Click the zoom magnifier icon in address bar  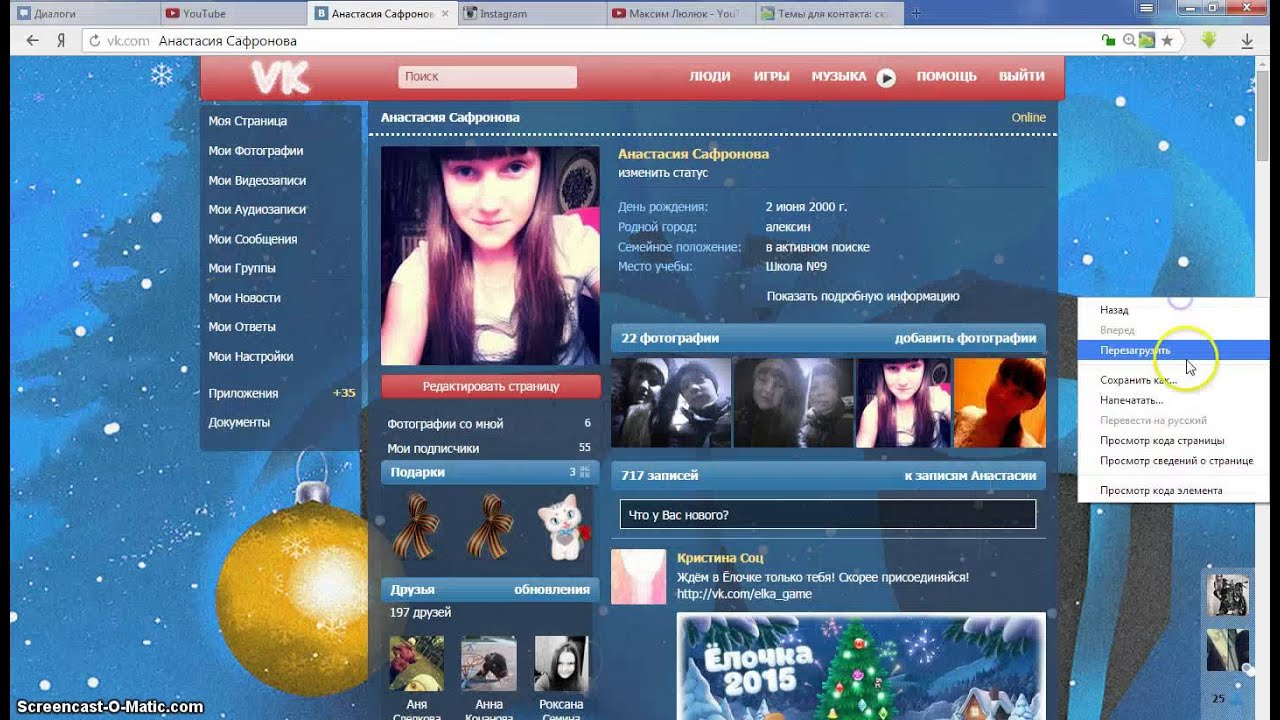[x=1129, y=41]
